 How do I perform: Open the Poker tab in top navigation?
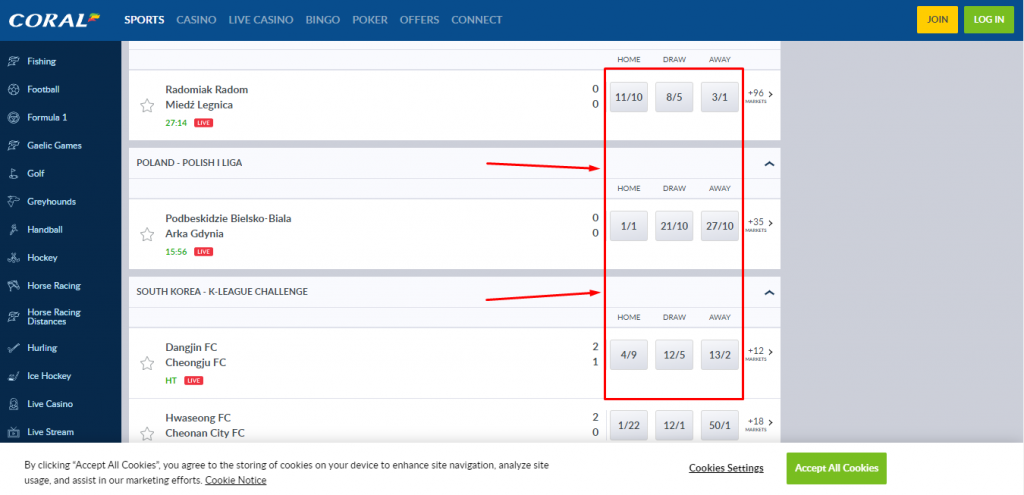point(370,20)
